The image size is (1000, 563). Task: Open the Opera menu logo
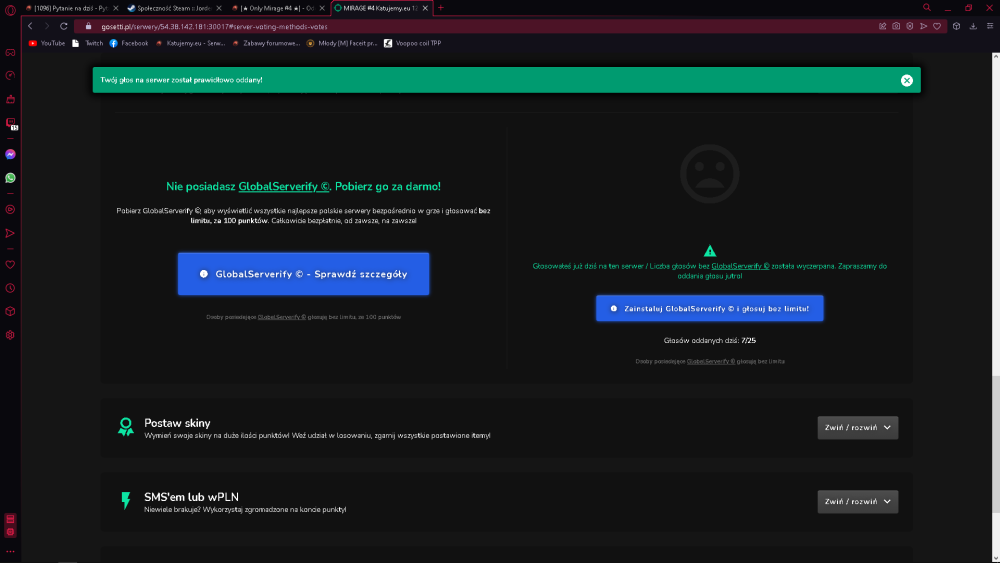[10, 10]
